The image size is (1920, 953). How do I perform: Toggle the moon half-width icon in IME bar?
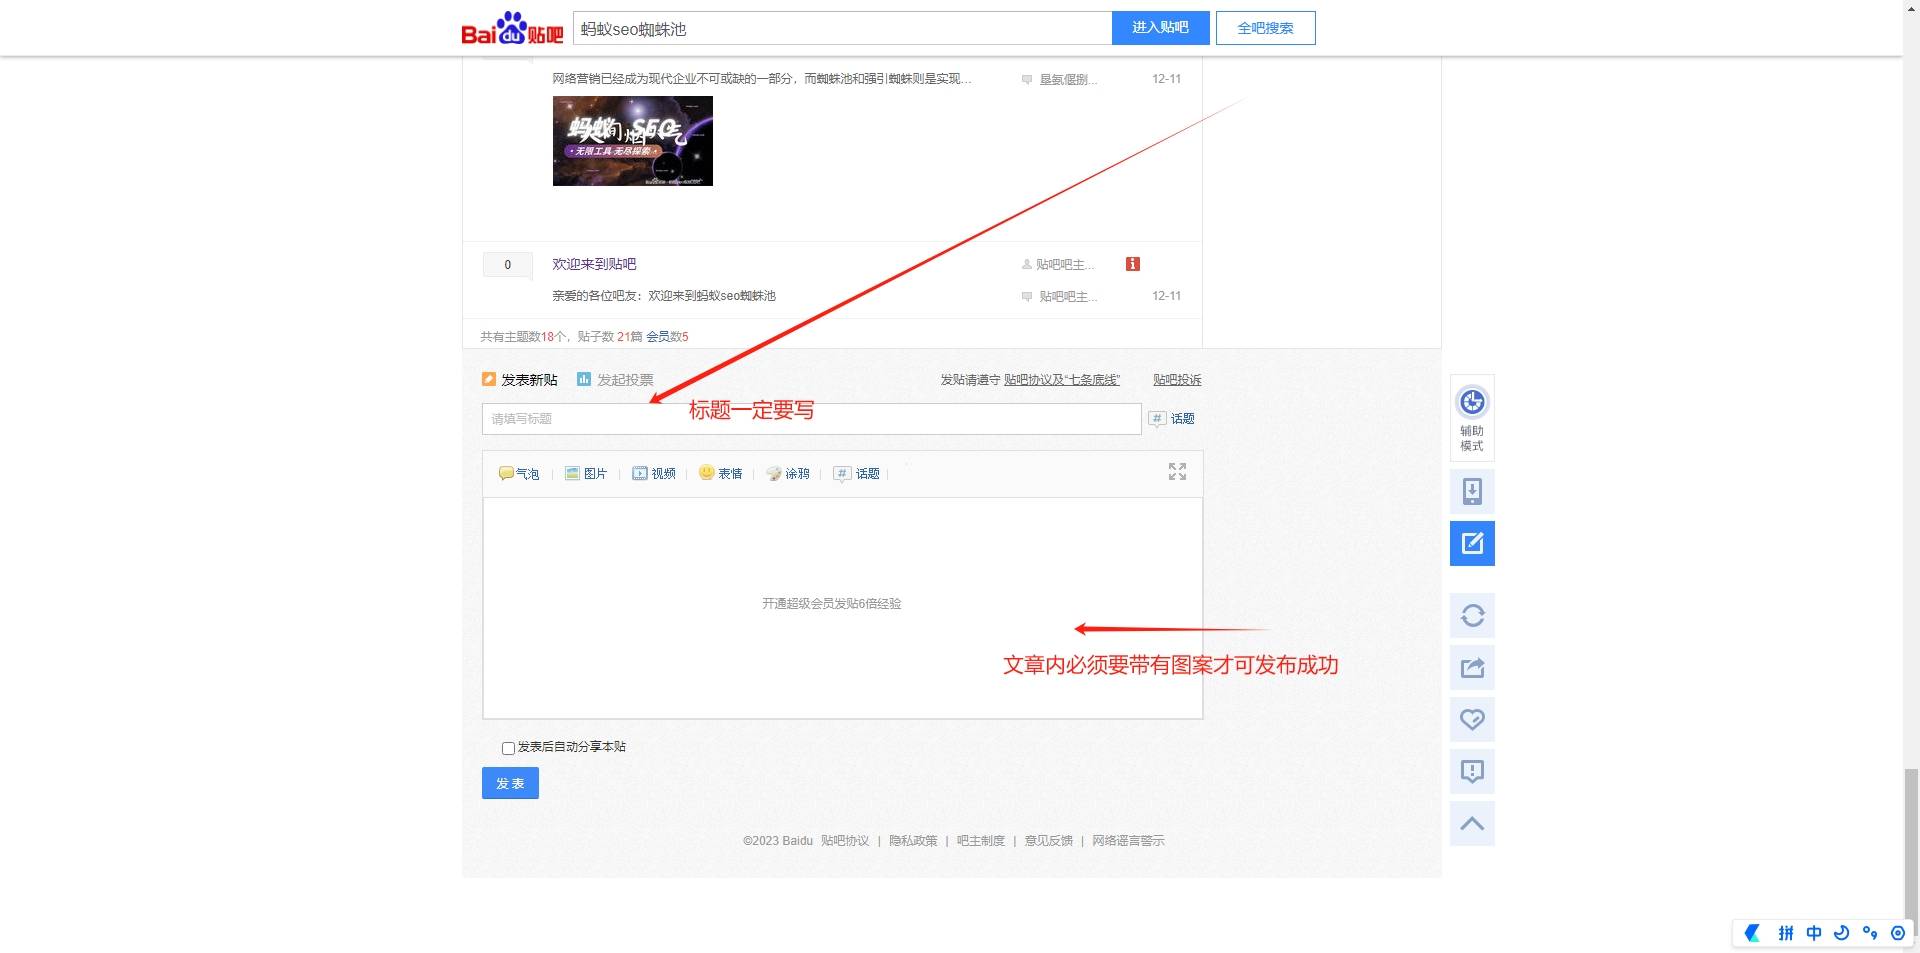click(1842, 933)
